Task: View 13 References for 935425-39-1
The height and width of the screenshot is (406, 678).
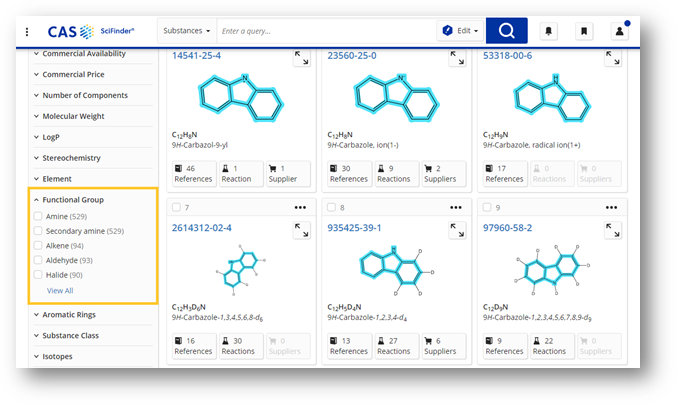Action: coord(349,346)
